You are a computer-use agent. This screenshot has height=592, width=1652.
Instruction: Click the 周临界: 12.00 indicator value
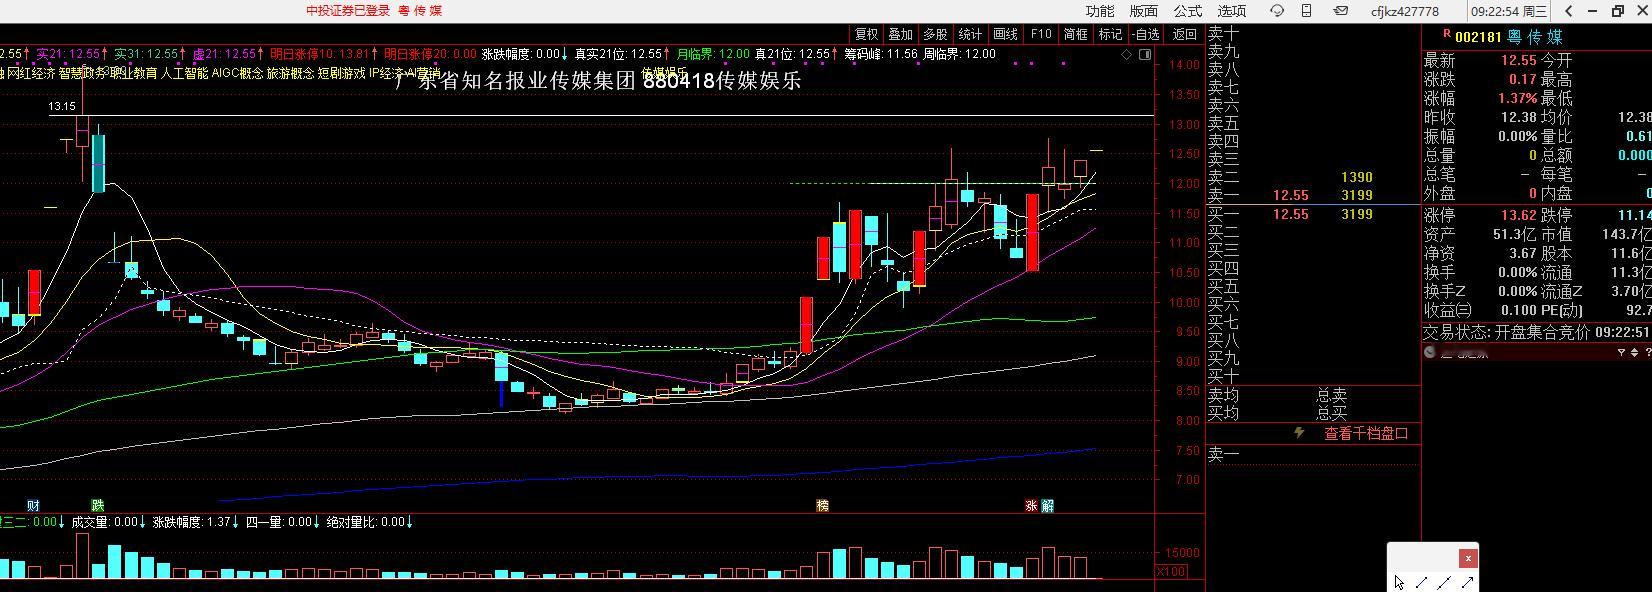point(959,54)
